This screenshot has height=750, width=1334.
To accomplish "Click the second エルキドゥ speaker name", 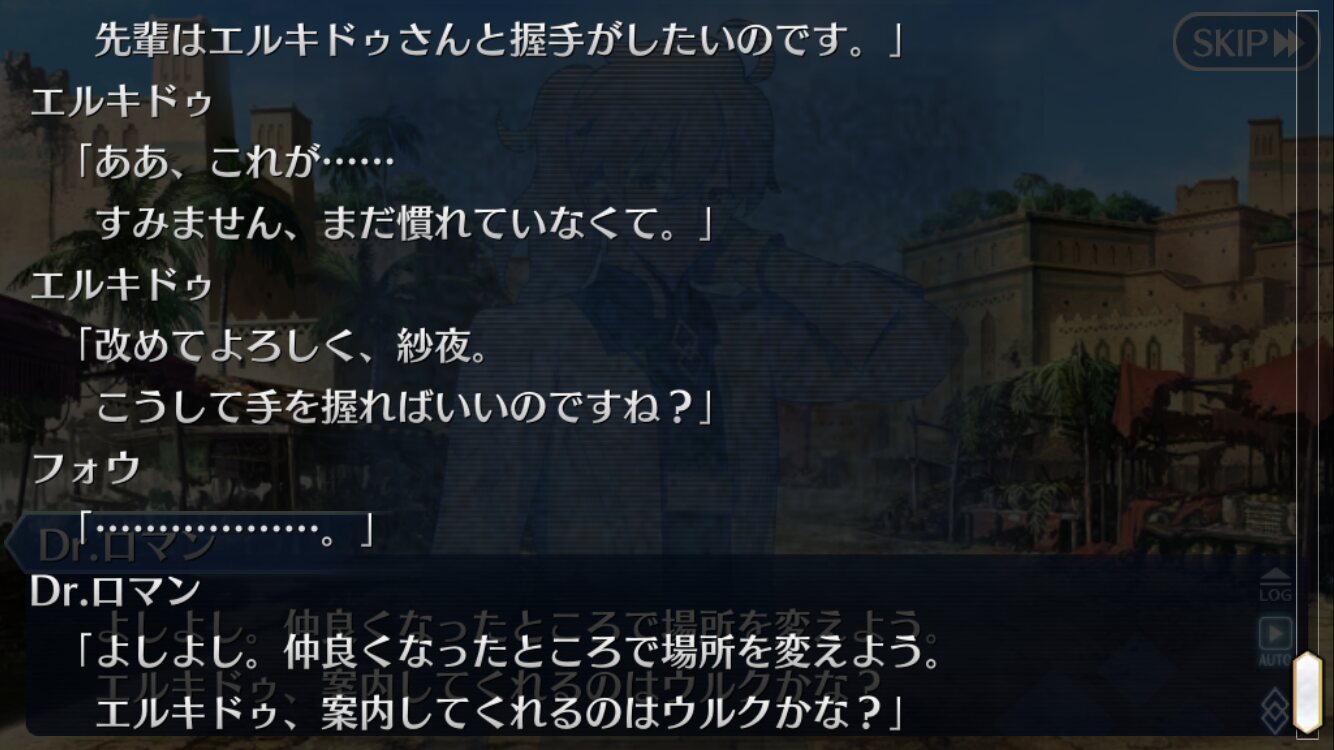I will (x=121, y=285).
